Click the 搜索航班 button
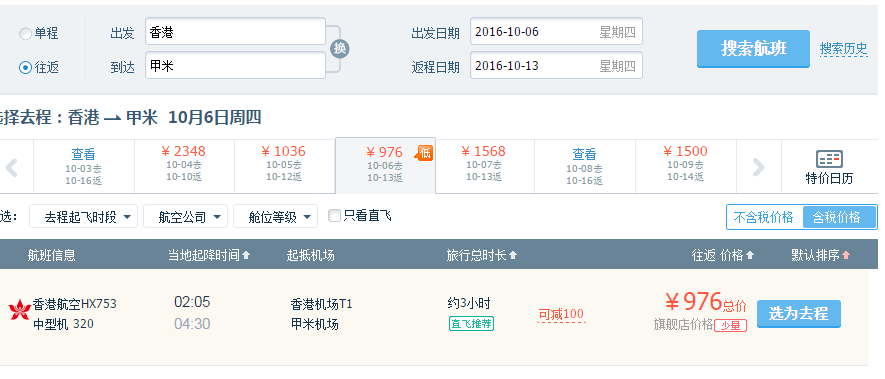This screenshot has width=885, height=379. point(753,49)
